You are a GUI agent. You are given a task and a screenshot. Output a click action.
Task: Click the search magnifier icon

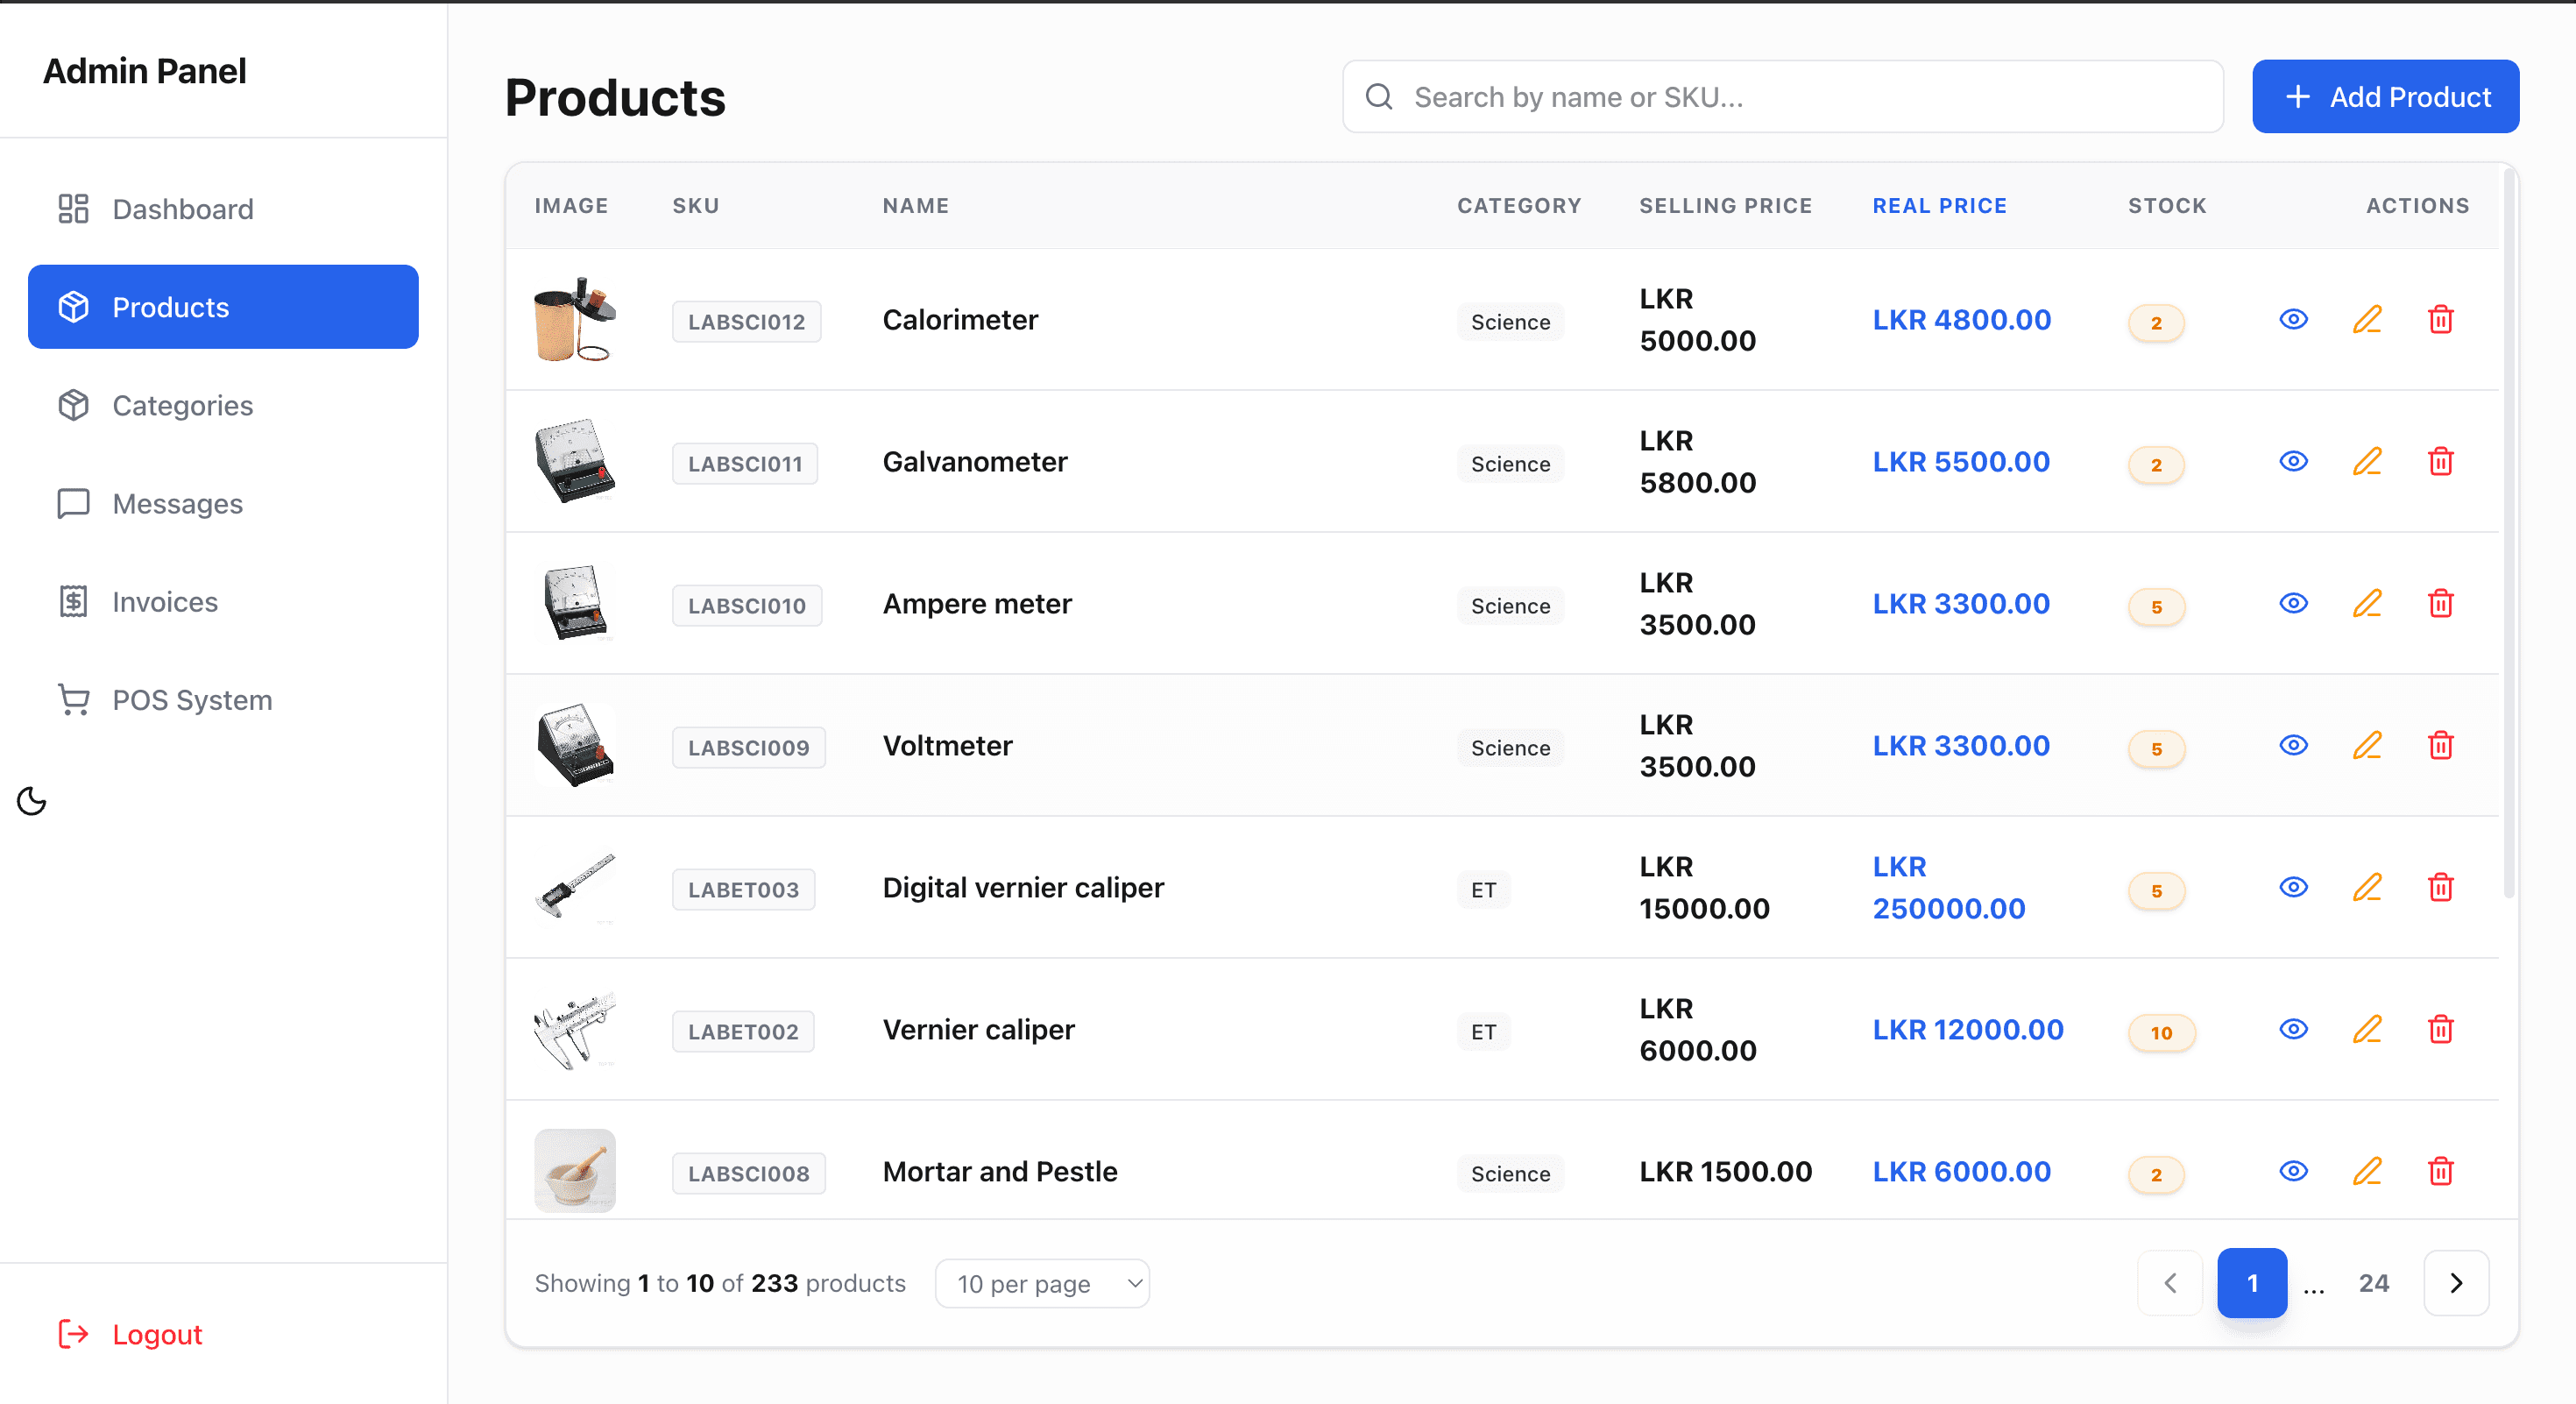click(x=1379, y=96)
